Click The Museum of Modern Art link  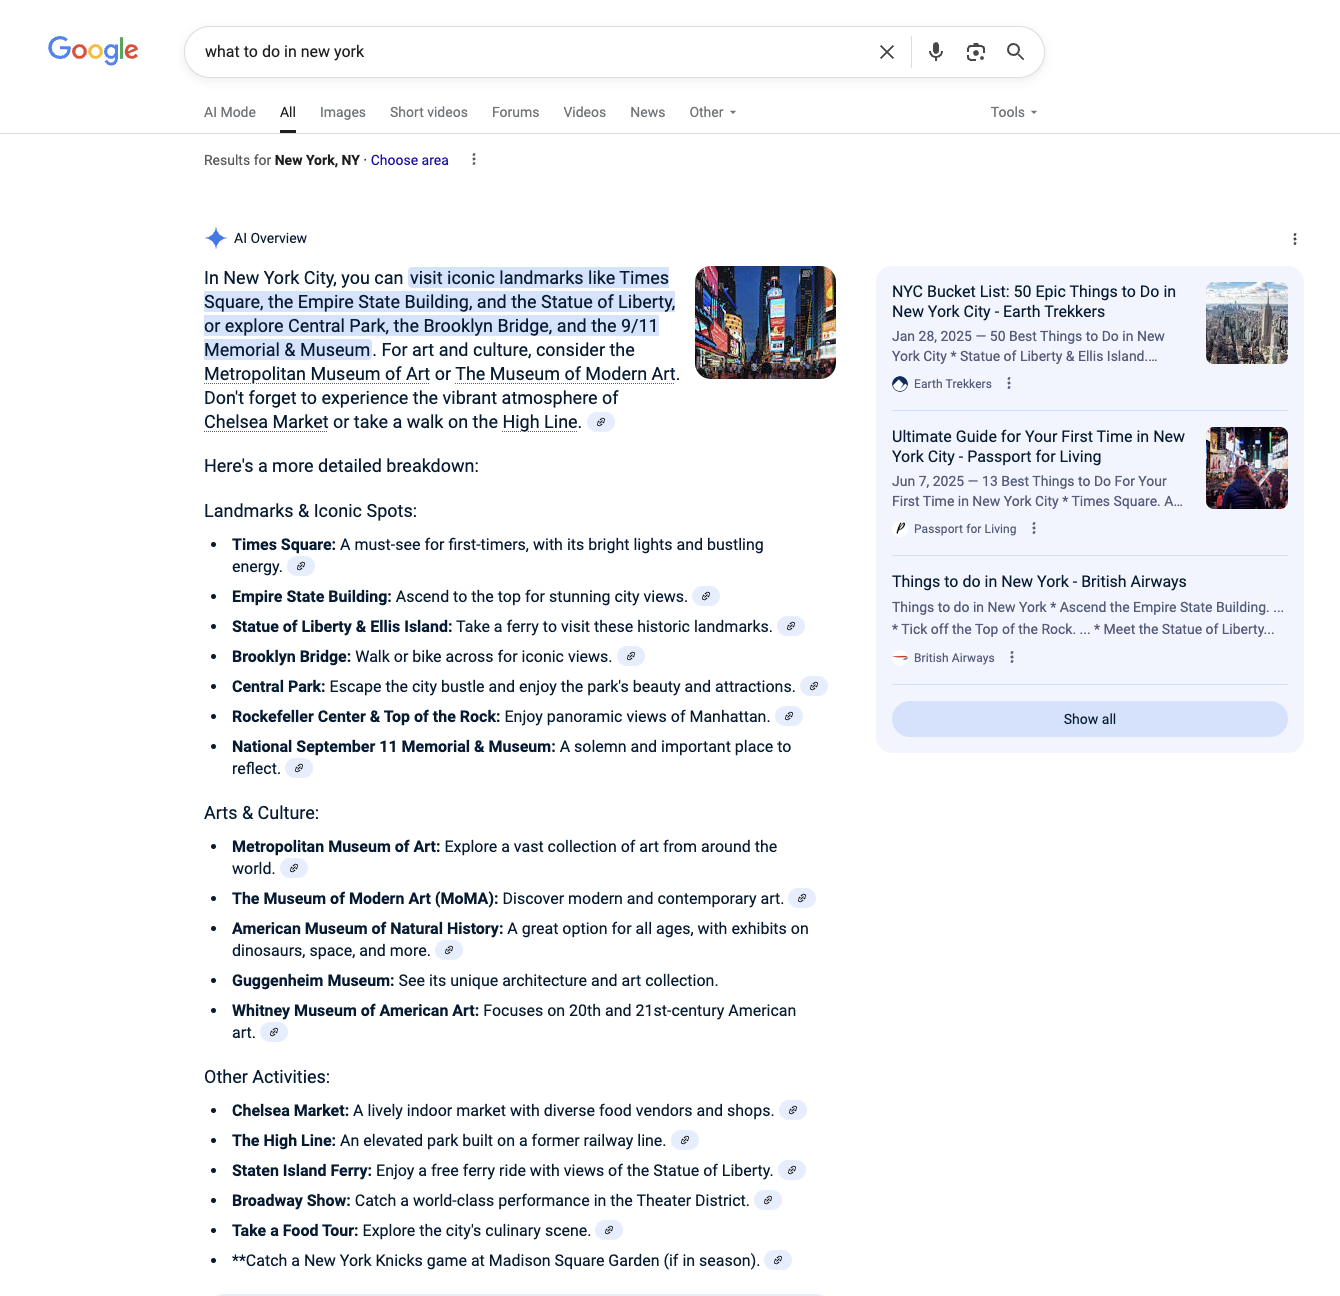click(x=566, y=374)
